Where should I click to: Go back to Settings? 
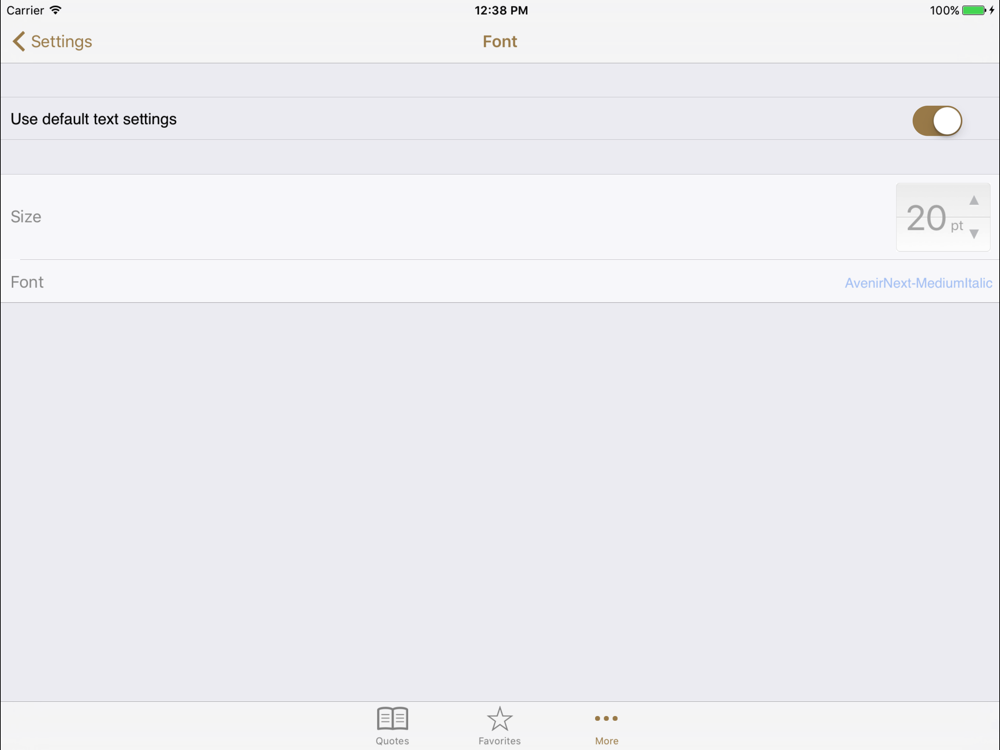tap(61, 41)
